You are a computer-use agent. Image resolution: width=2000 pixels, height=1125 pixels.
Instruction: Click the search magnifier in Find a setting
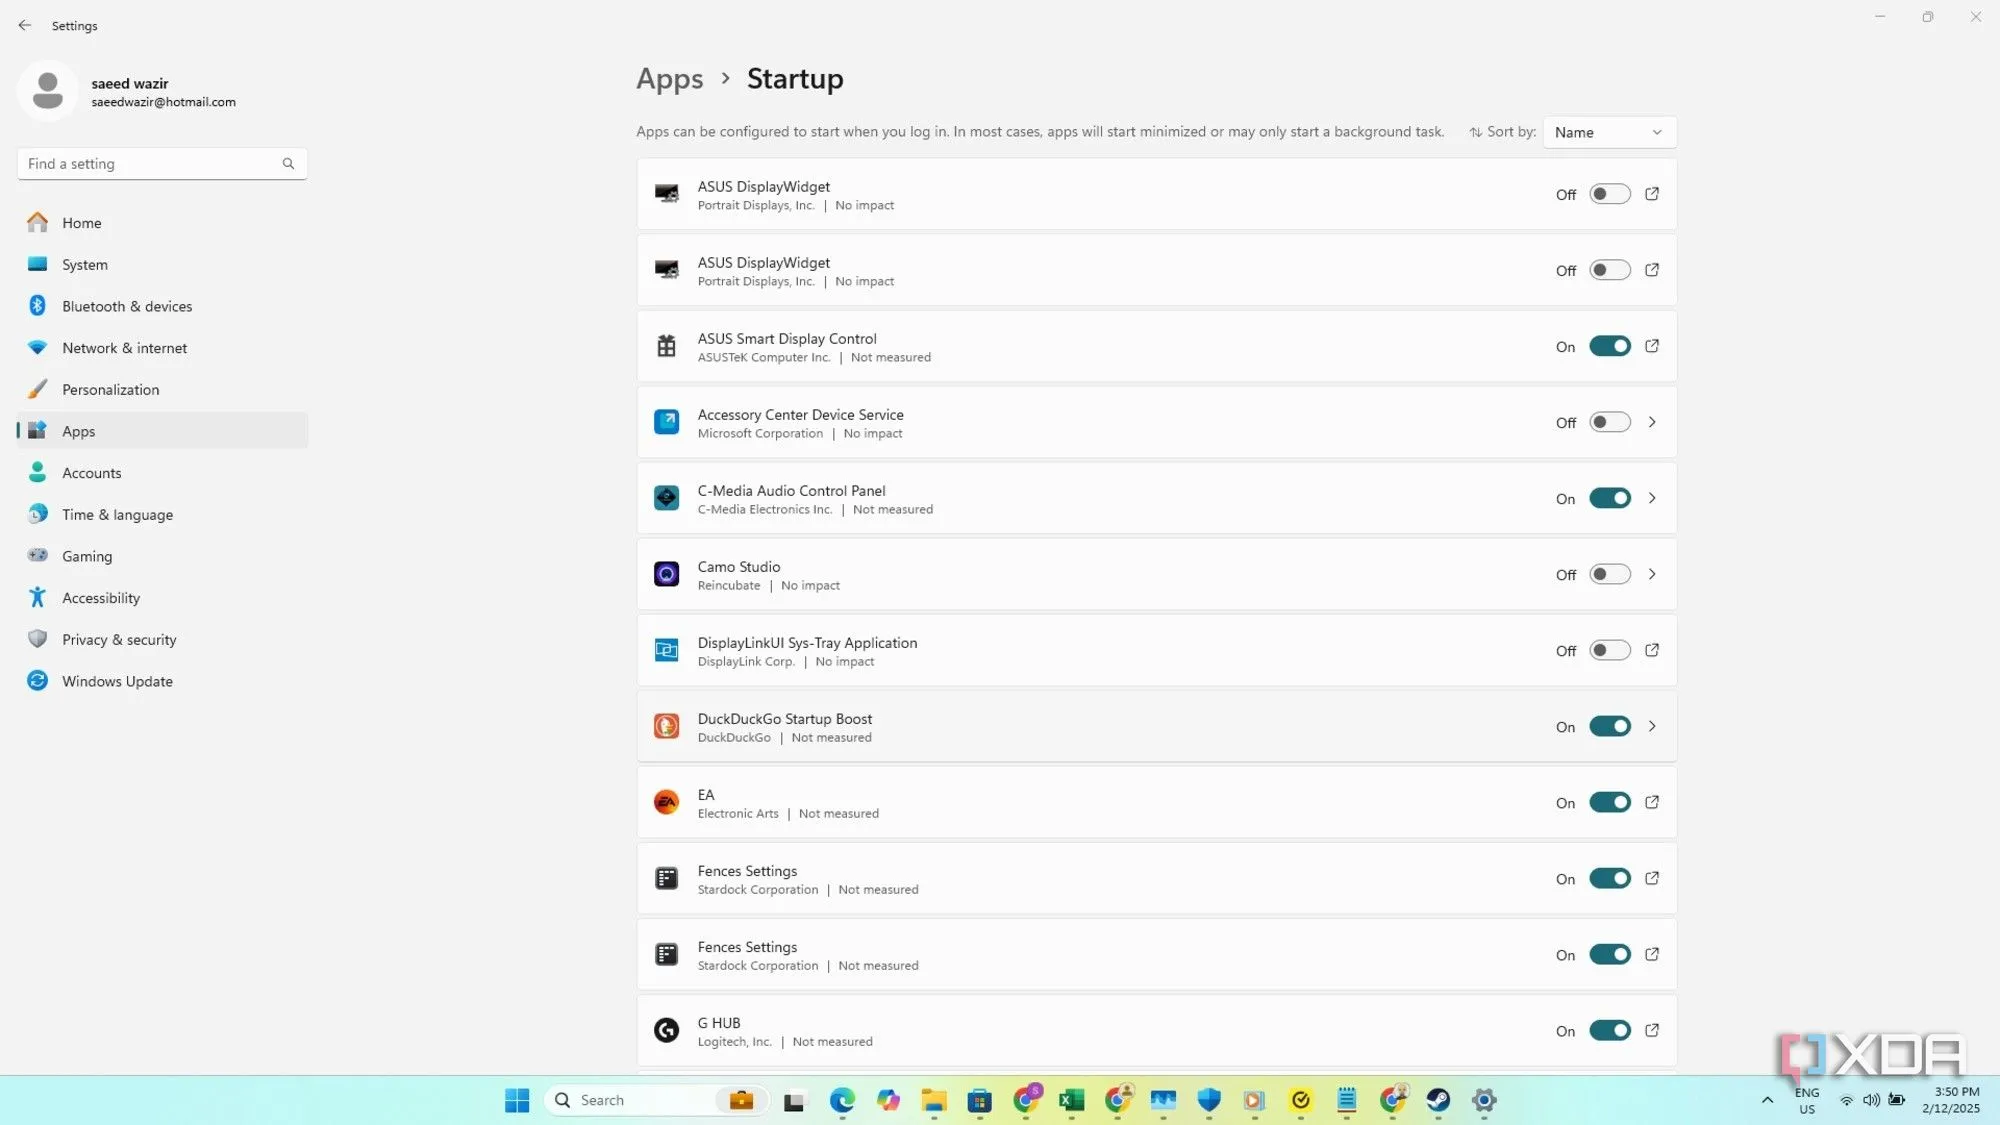pyautogui.click(x=288, y=164)
